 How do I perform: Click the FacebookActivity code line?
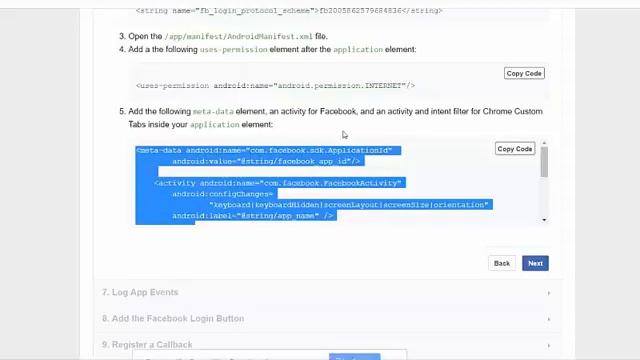[x=278, y=183]
